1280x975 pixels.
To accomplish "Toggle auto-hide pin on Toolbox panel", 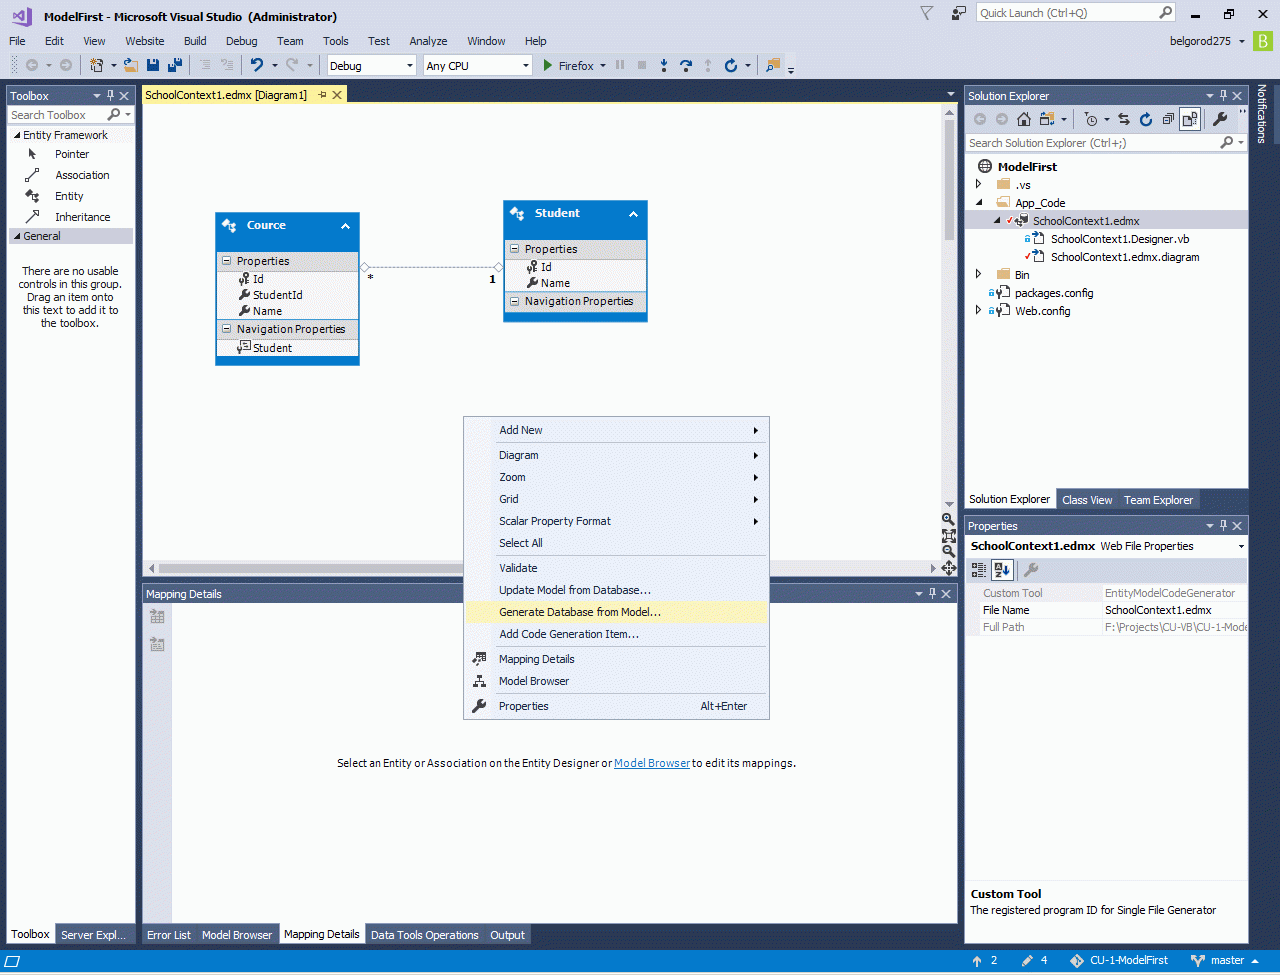I will click(110, 96).
